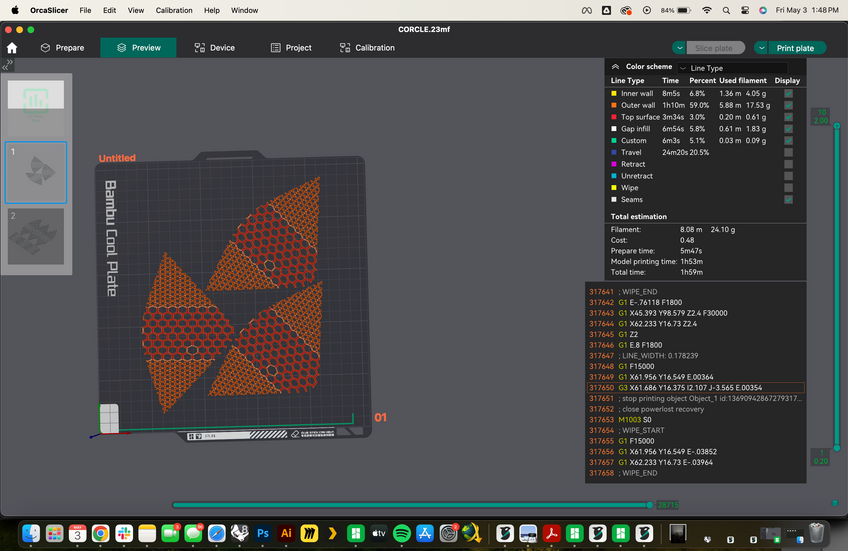Collapse the plate sidebar with double-arrow icon
This screenshot has width=848, height=551.
tap(9, 63)
